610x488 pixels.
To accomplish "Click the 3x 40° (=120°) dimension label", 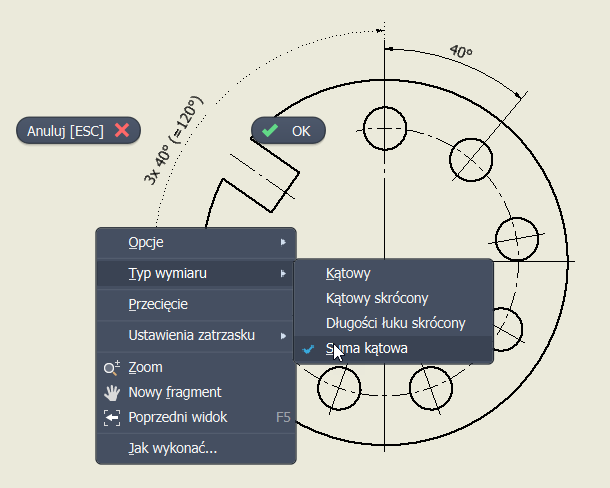I will click(173, 141).
